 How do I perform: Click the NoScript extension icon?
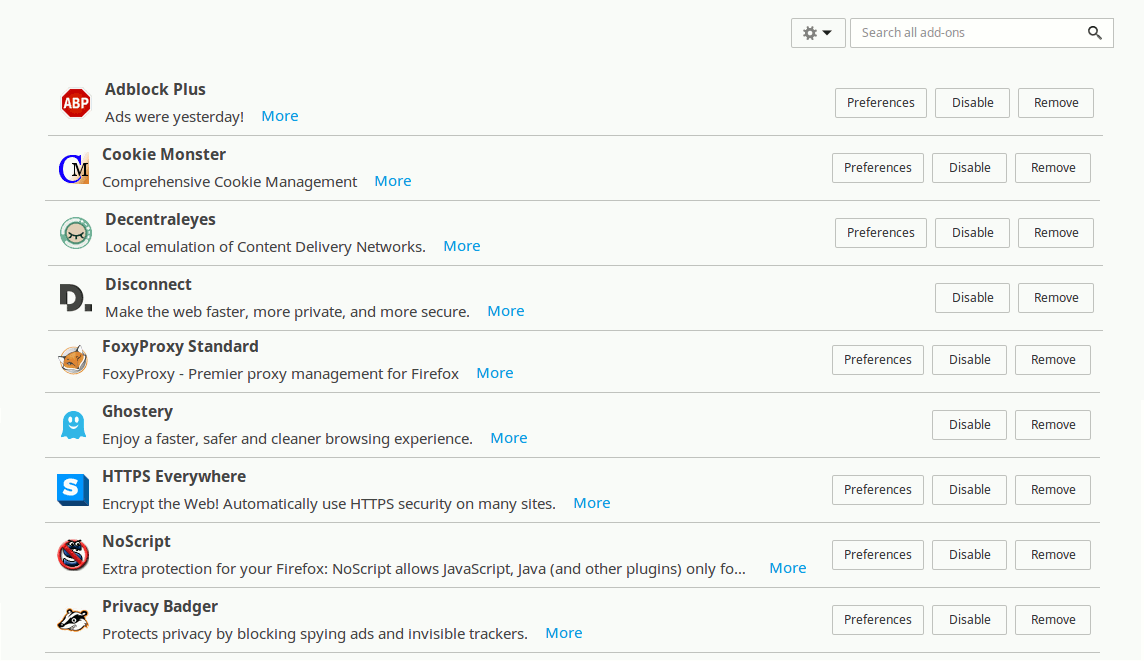pos(73,555)
